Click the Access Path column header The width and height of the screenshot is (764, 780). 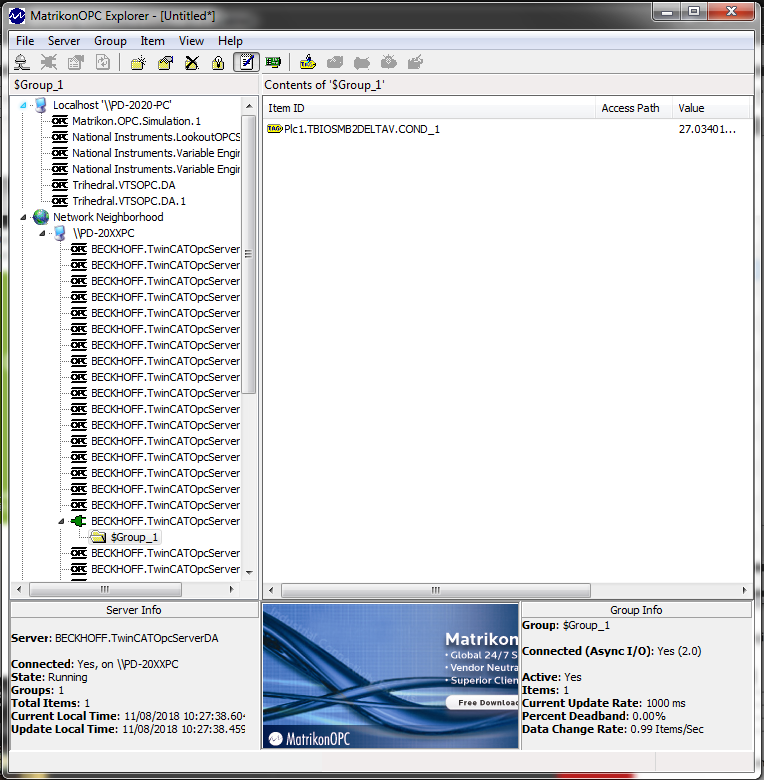click(x=634, y=108)
